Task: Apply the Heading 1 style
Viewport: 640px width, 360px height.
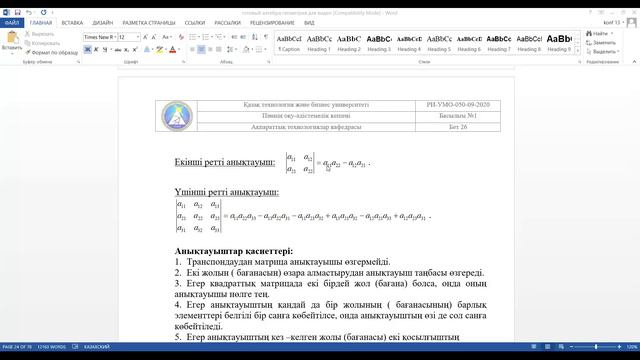Action: [x=319, y=43]
